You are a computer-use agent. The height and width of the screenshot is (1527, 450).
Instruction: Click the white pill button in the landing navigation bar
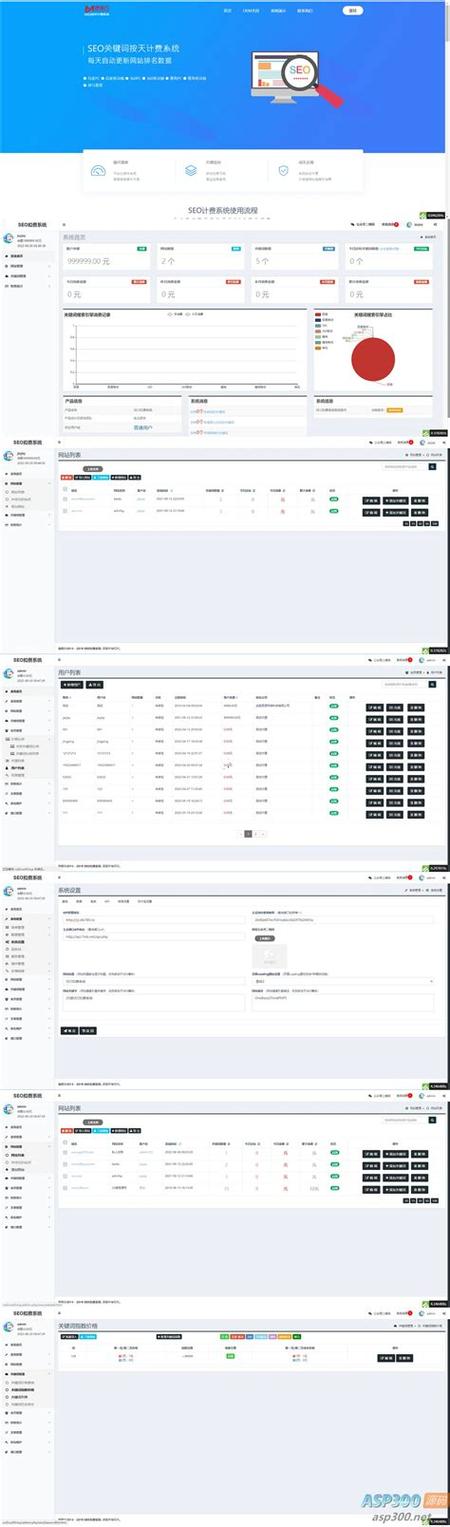point(351,11)
